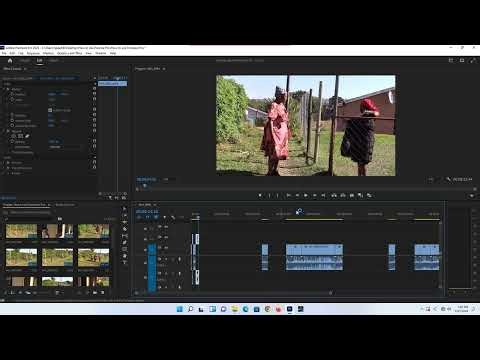Click Add Marker in Program Monitor controls
Image resolution: width=480 pixels, height=360 pixels.
point(260,196)
